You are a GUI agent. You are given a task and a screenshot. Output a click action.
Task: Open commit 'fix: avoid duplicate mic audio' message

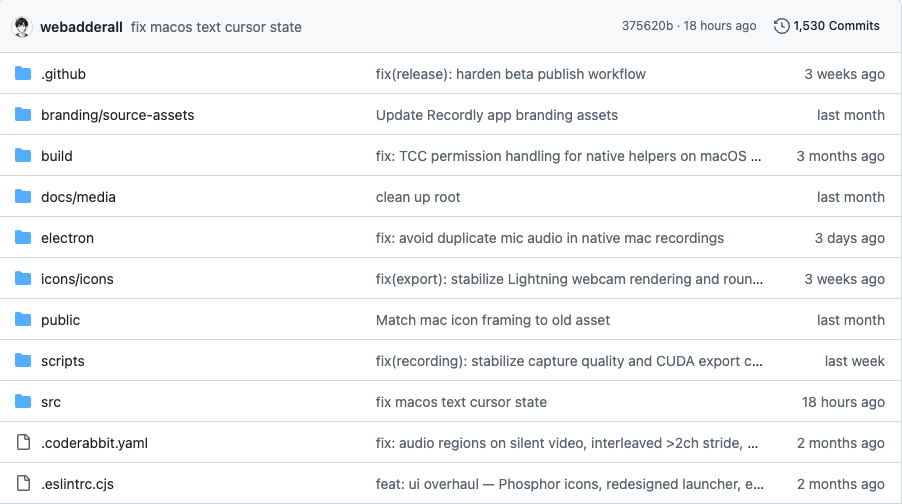[549, 238]
